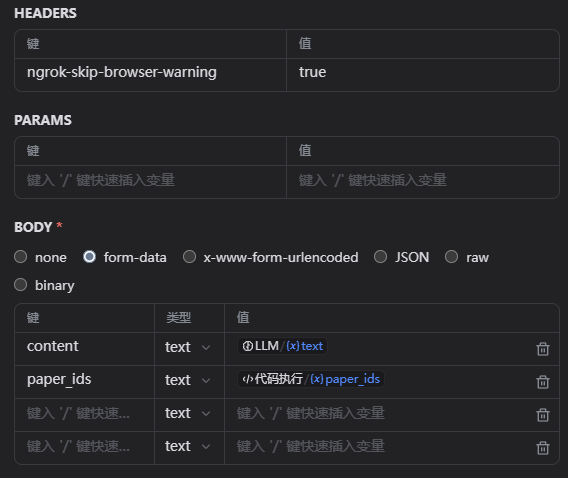Expand type dropdown in last empty row
Screen dimensions: 568x478
click(188, 446)
